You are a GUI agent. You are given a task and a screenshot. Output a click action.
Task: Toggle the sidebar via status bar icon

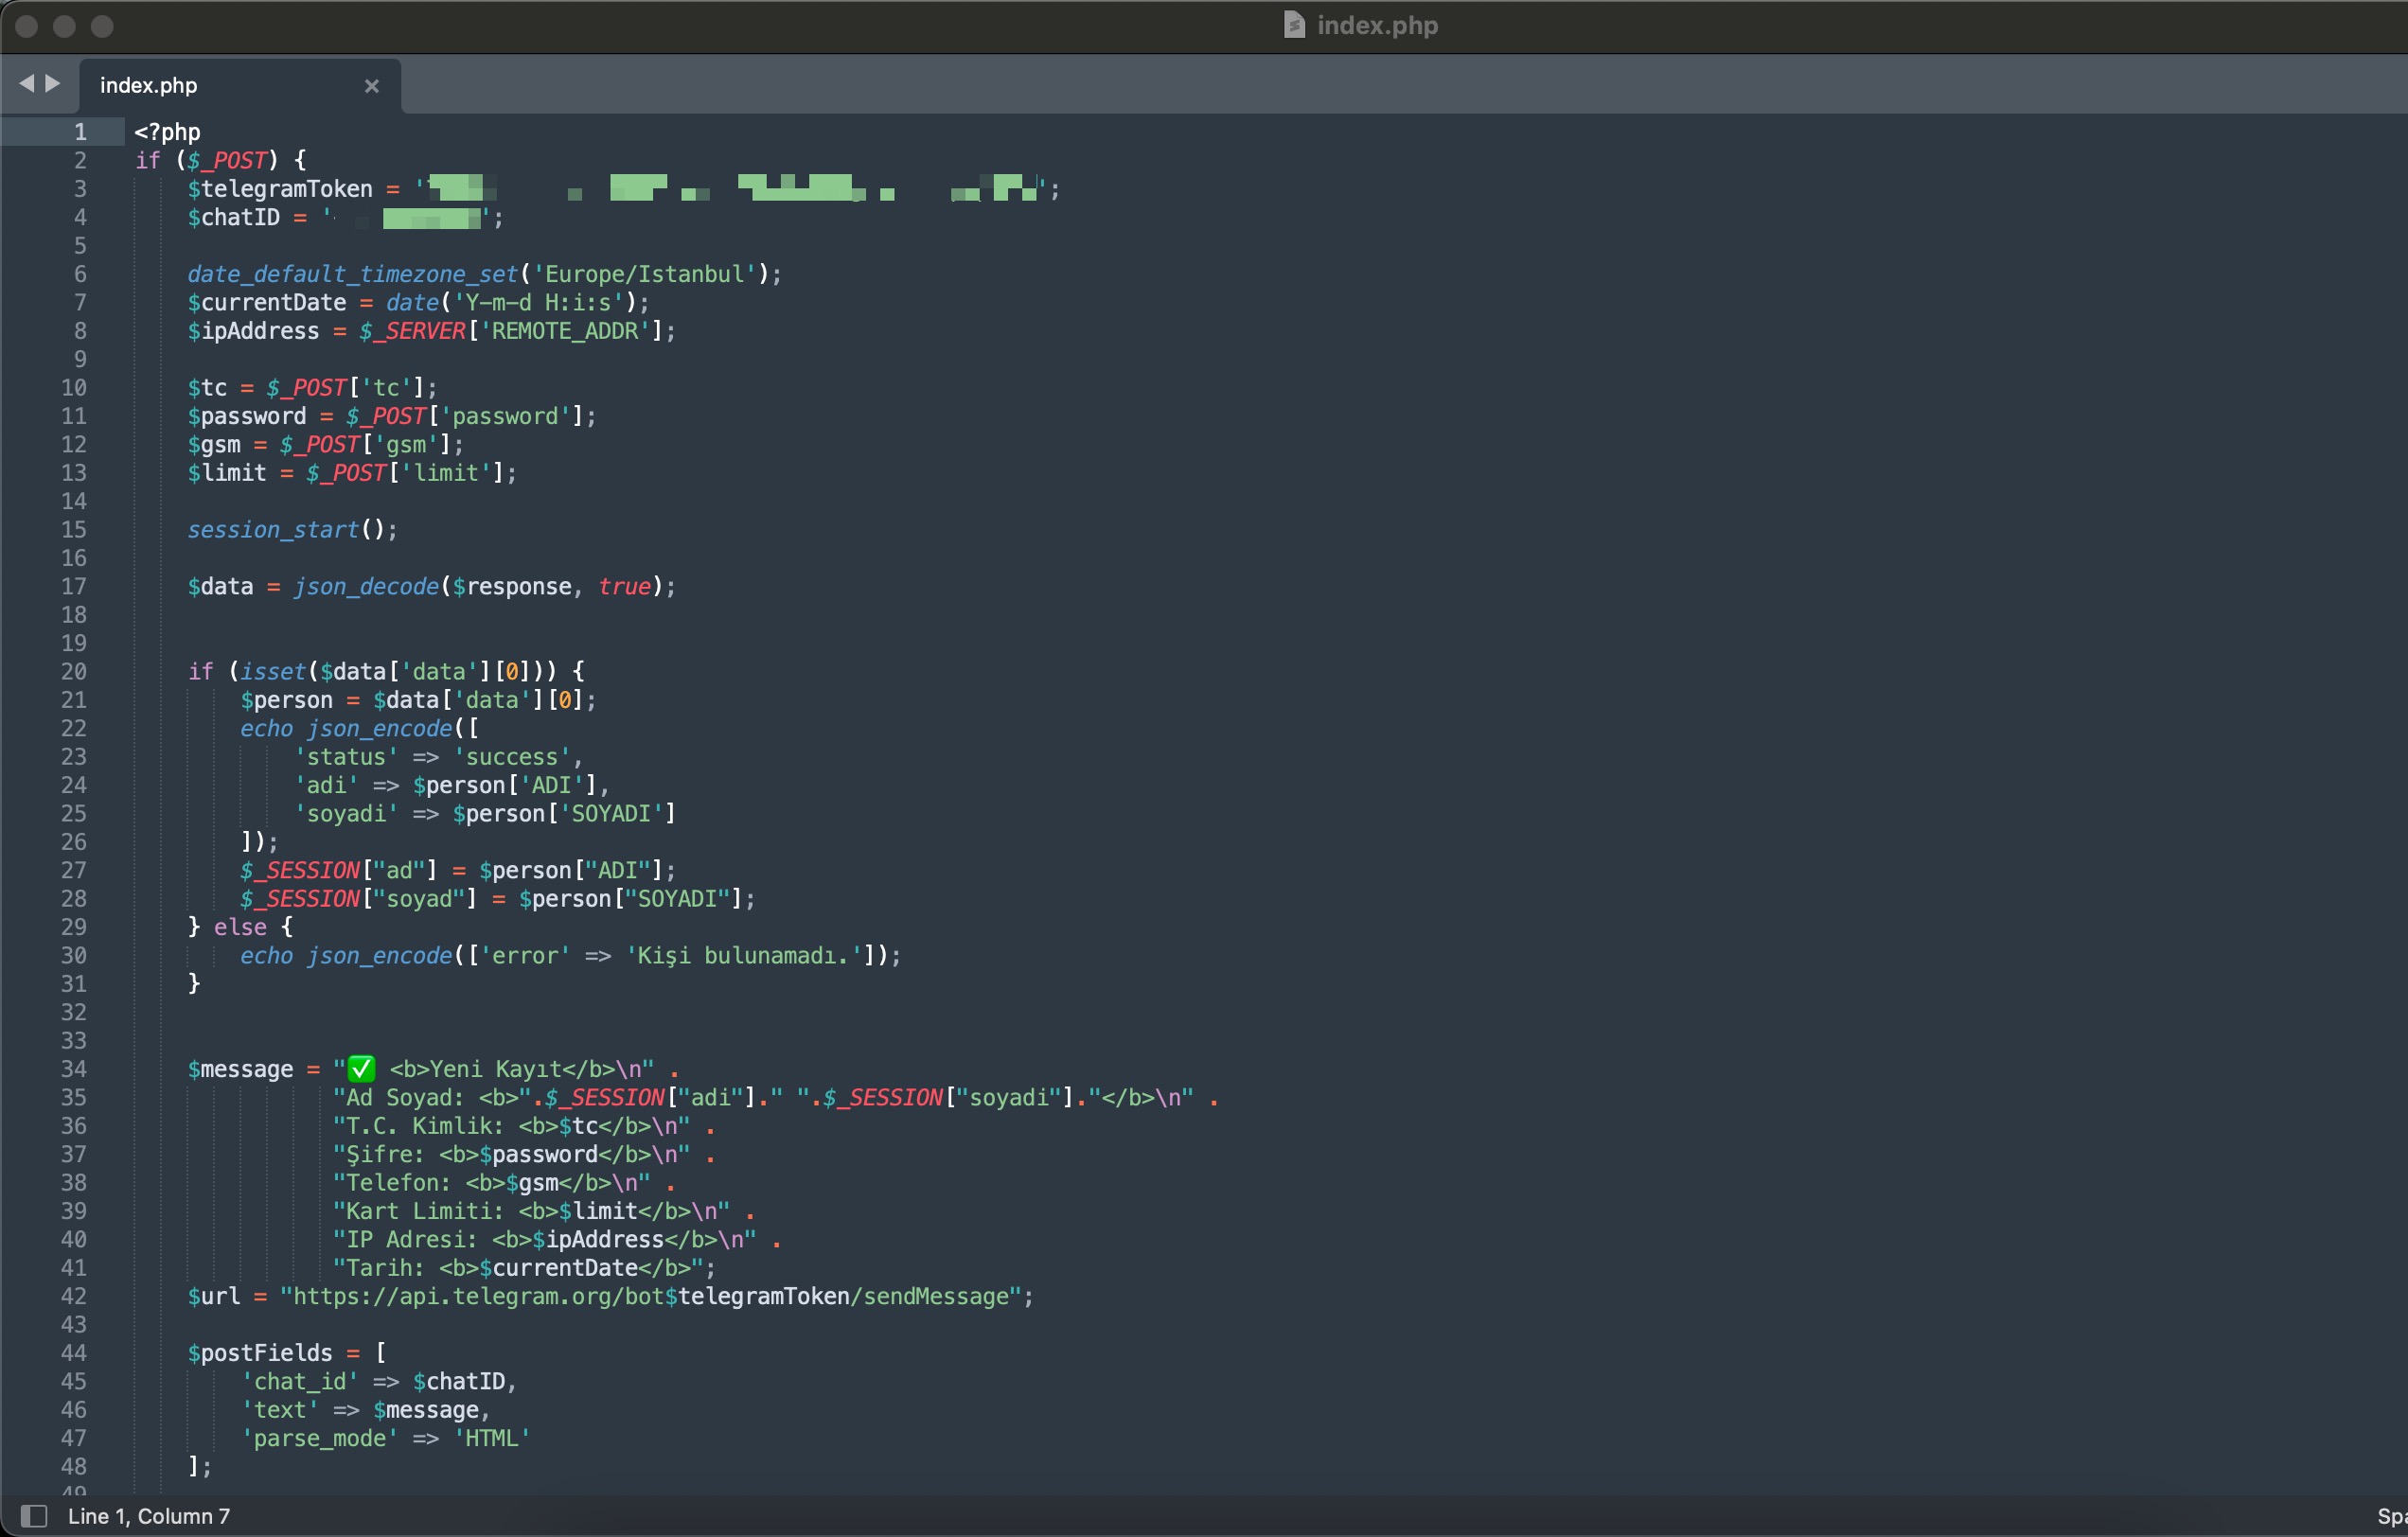click(34, 1516)
